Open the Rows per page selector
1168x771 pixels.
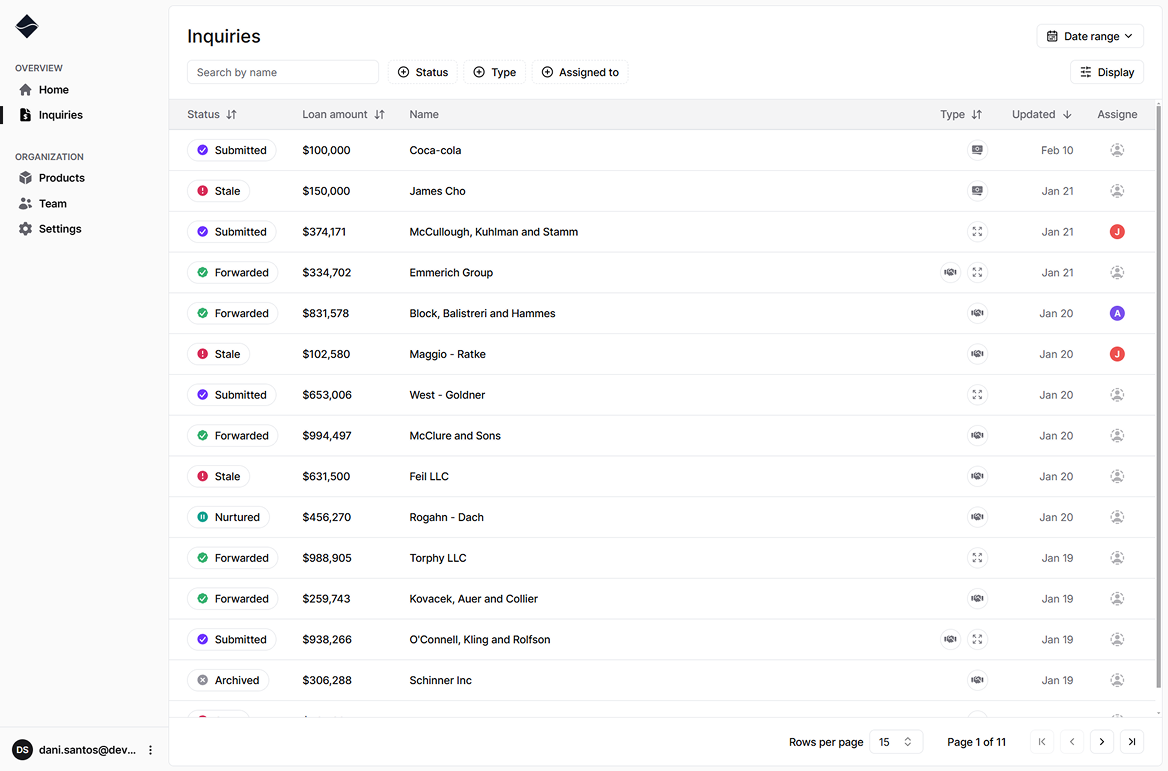click(x=895, y=742)
